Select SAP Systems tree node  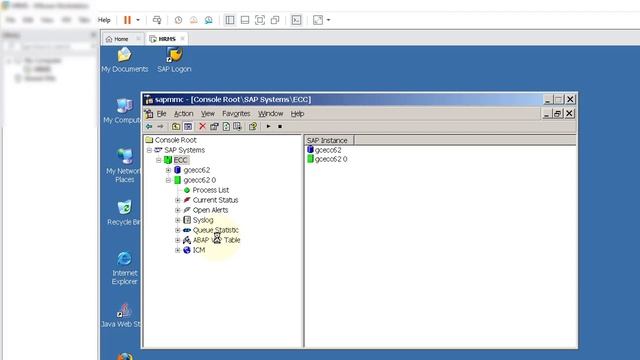coord(184,150)
